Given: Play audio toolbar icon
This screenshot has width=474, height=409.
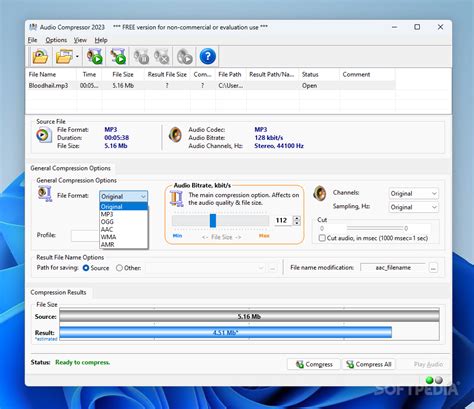Looking at the screenshot, I should point(185,56).
